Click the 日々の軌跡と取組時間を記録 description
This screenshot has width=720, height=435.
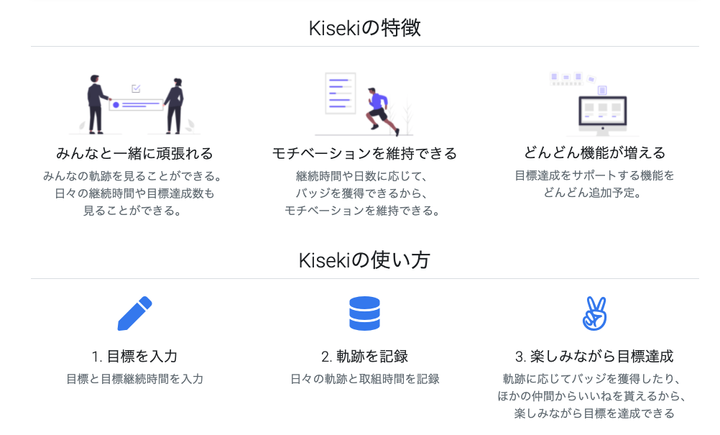pyautogui.click(x=364, y=379)
